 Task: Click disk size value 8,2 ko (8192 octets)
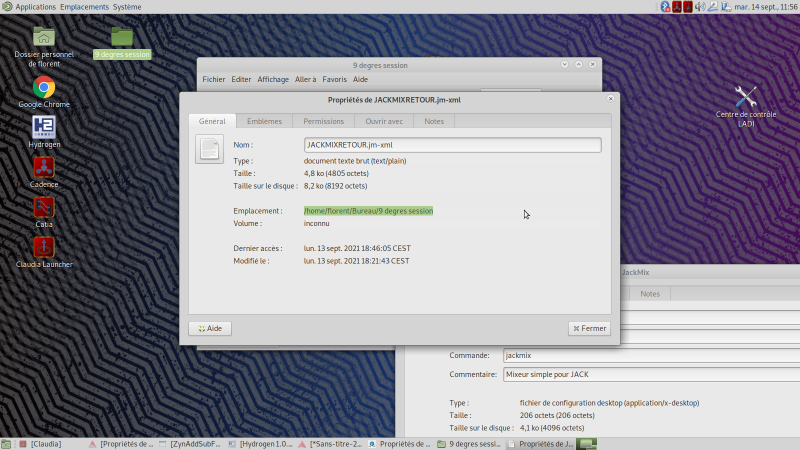(335, 186)
